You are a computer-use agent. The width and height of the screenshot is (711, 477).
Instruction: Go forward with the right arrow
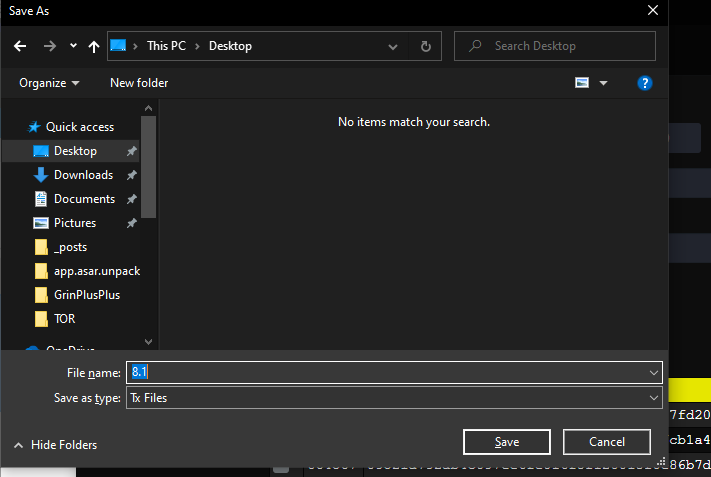click(x=50, y=46)
